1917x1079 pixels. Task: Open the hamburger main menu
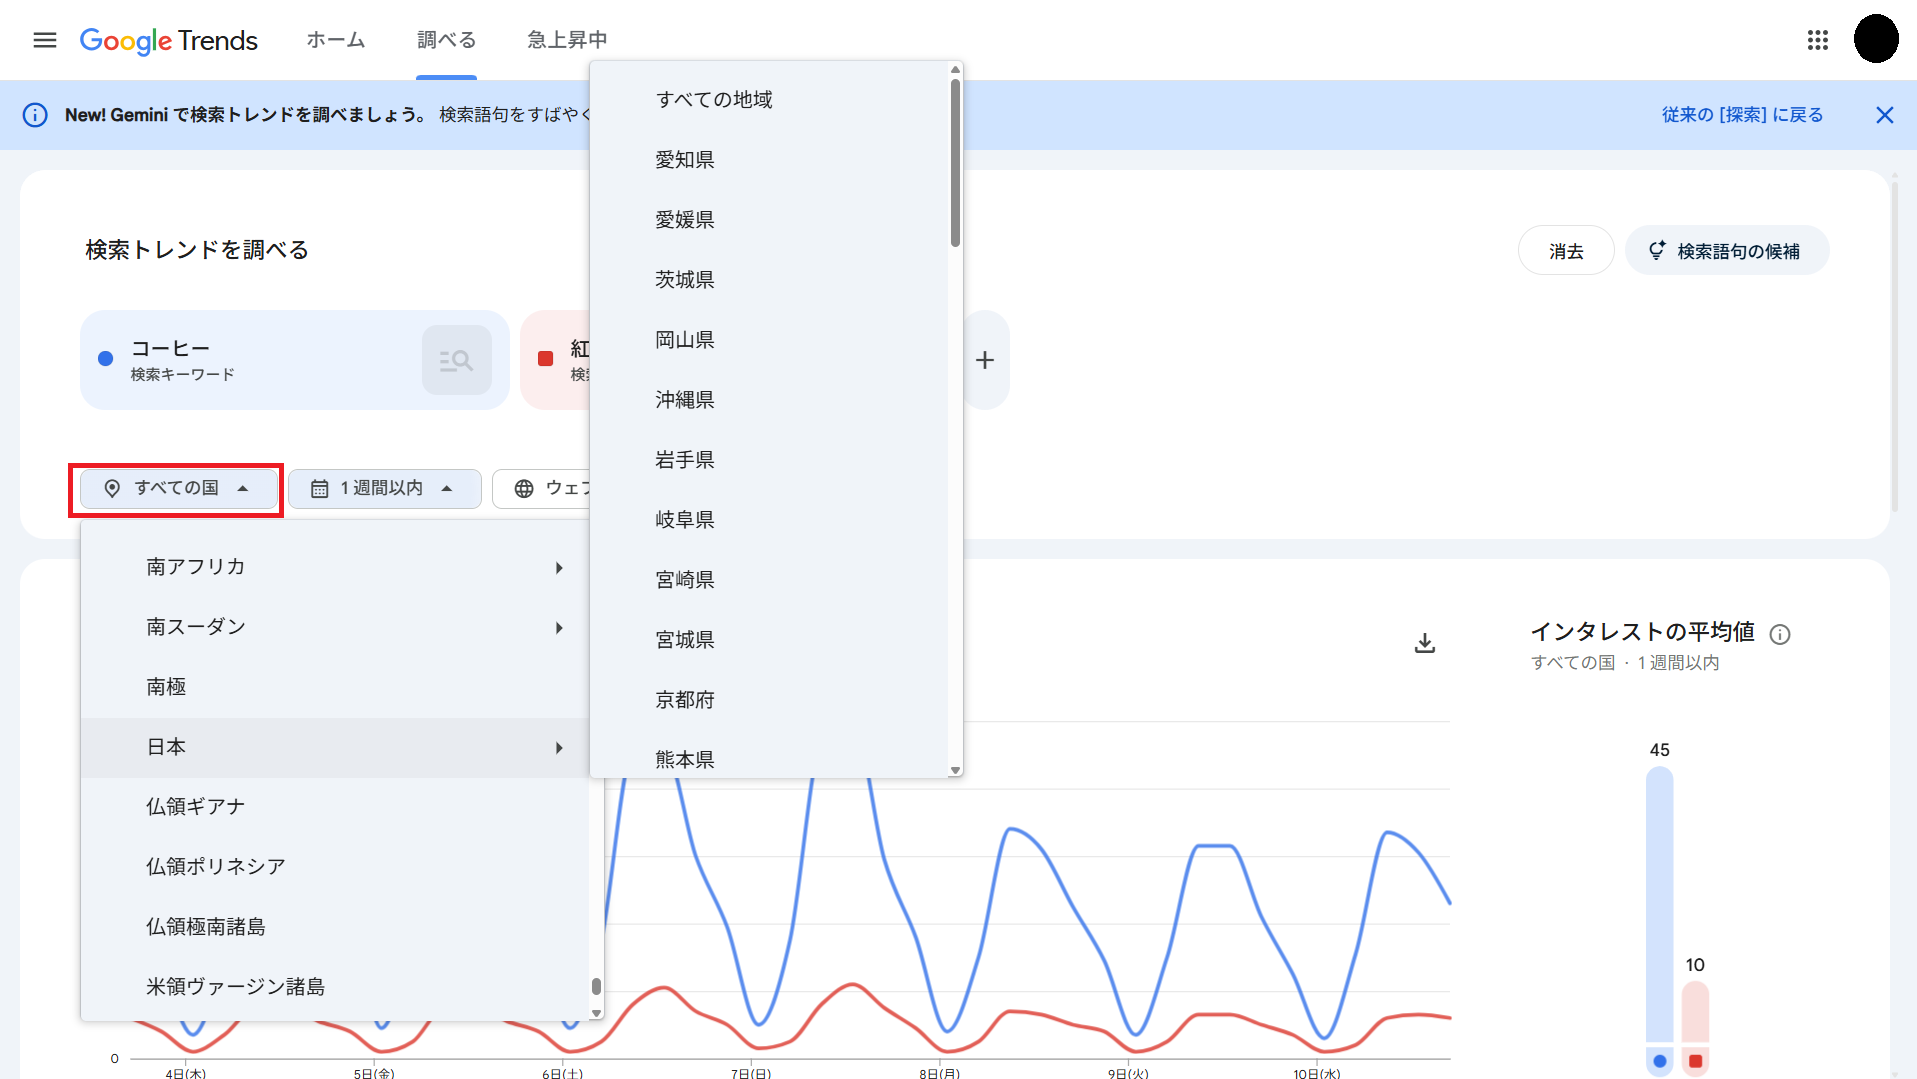45,40
